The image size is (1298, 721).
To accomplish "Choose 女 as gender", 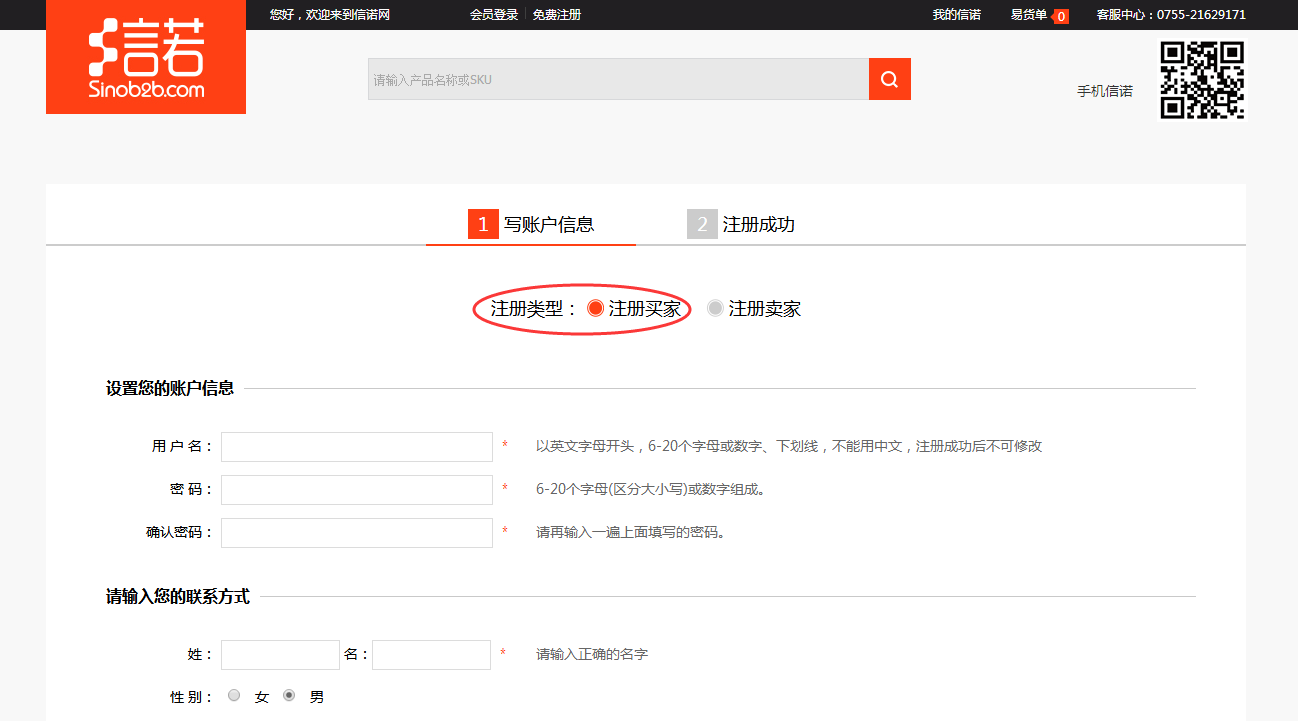I will coord(234,696).
